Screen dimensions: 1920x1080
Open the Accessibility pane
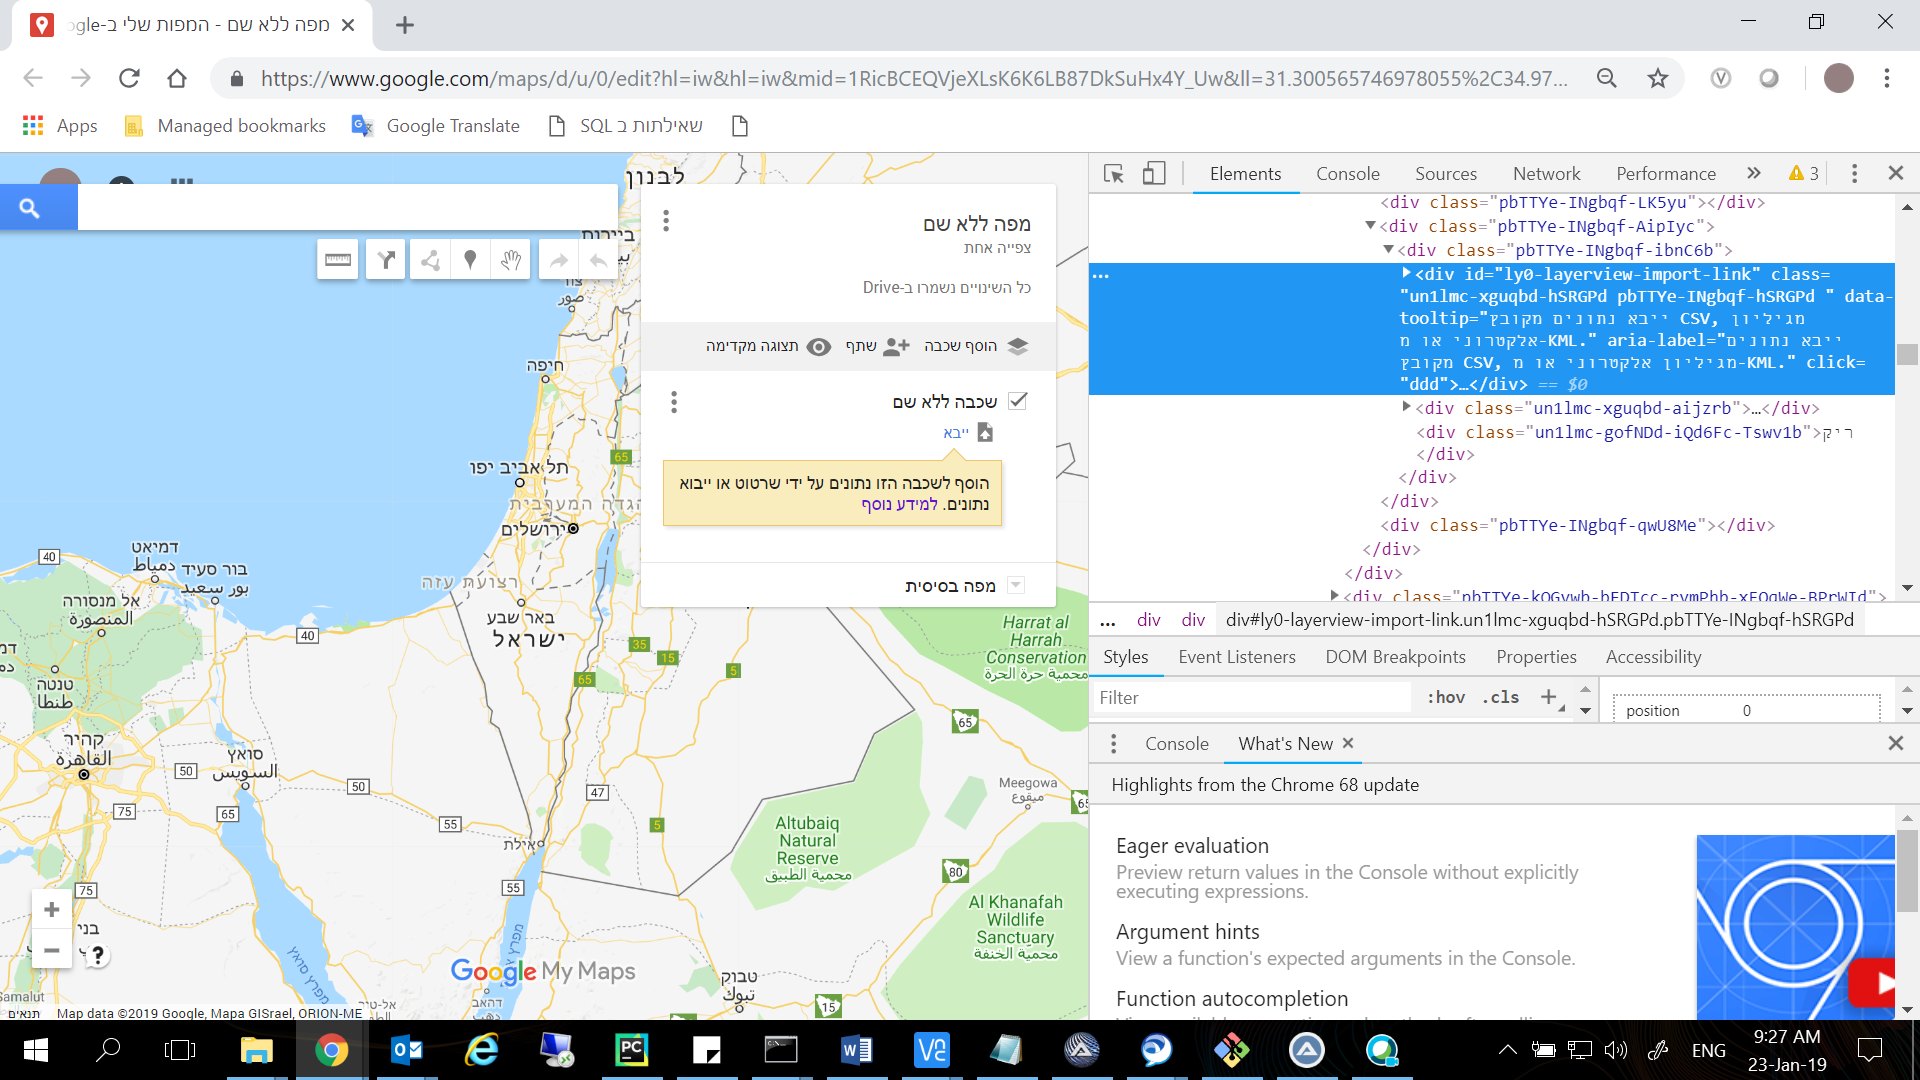(x=1653, y=657)
